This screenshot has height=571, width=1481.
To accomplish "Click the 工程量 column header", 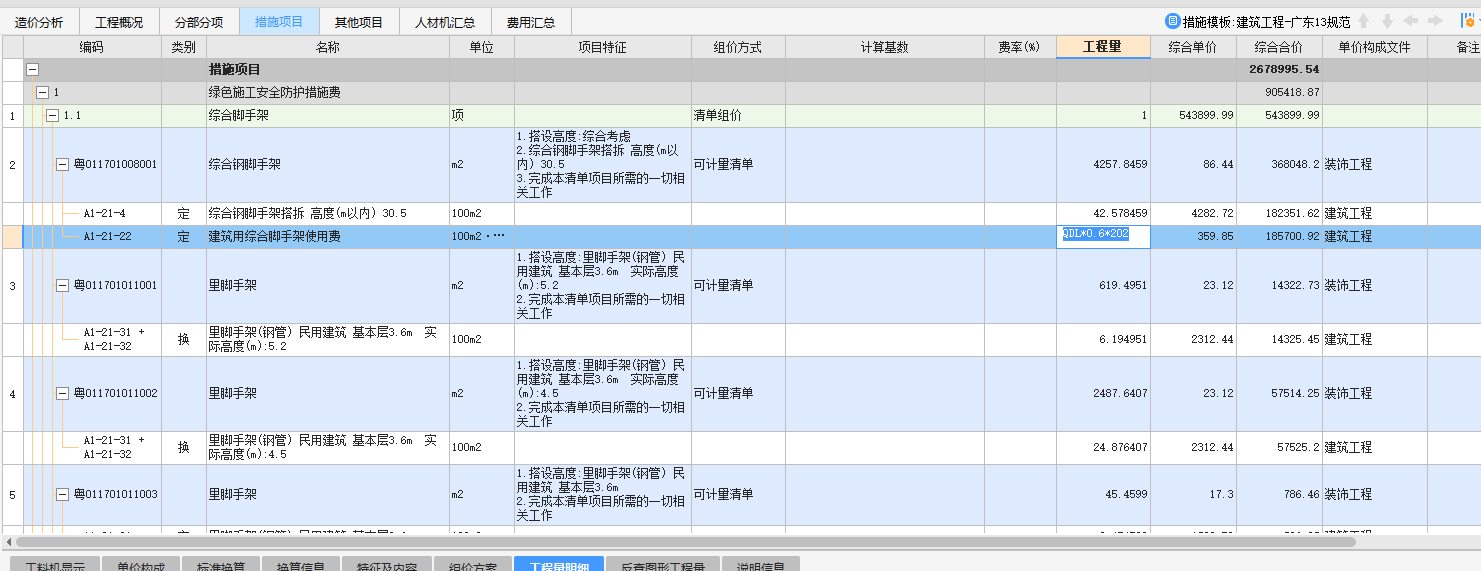I will coord(1103,48).
